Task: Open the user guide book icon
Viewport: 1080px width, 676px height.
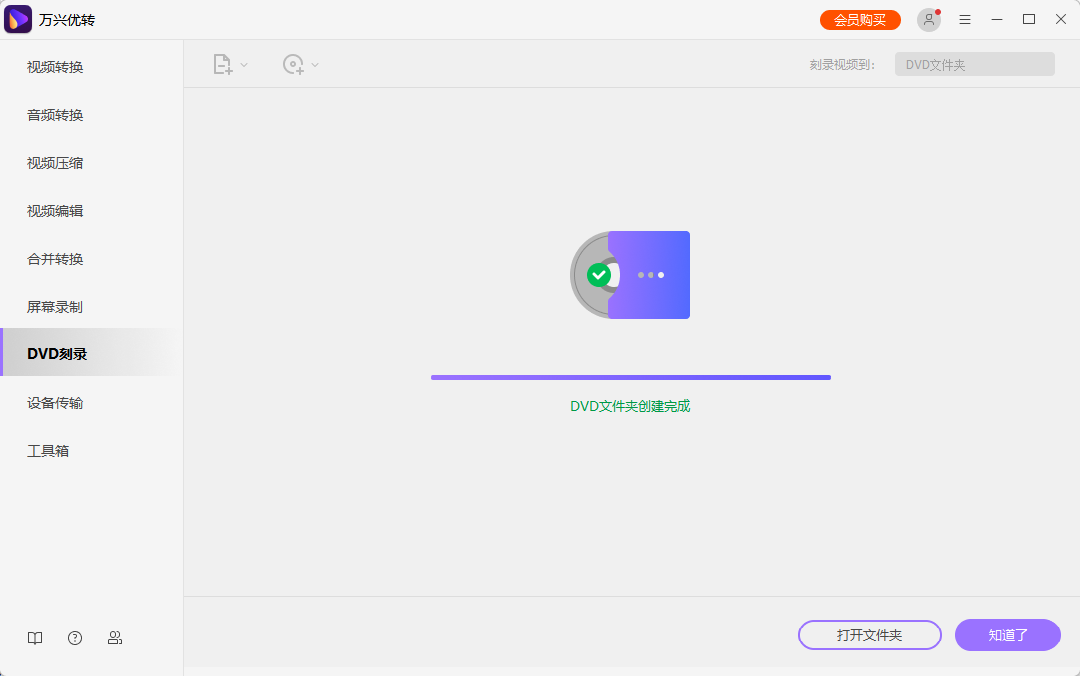Action: 35,637
